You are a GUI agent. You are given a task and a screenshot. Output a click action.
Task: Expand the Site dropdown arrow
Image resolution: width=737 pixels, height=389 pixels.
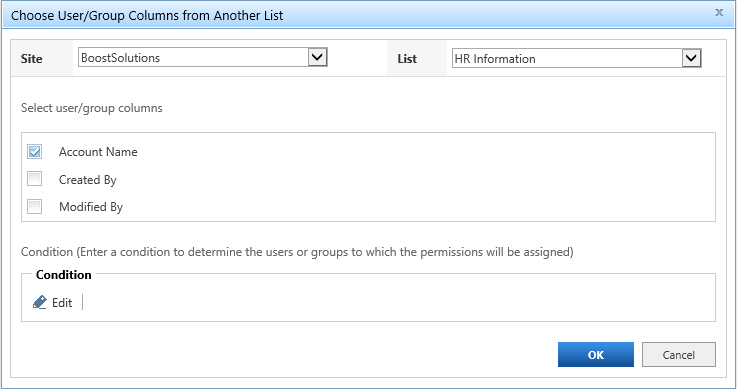(318, 57)
